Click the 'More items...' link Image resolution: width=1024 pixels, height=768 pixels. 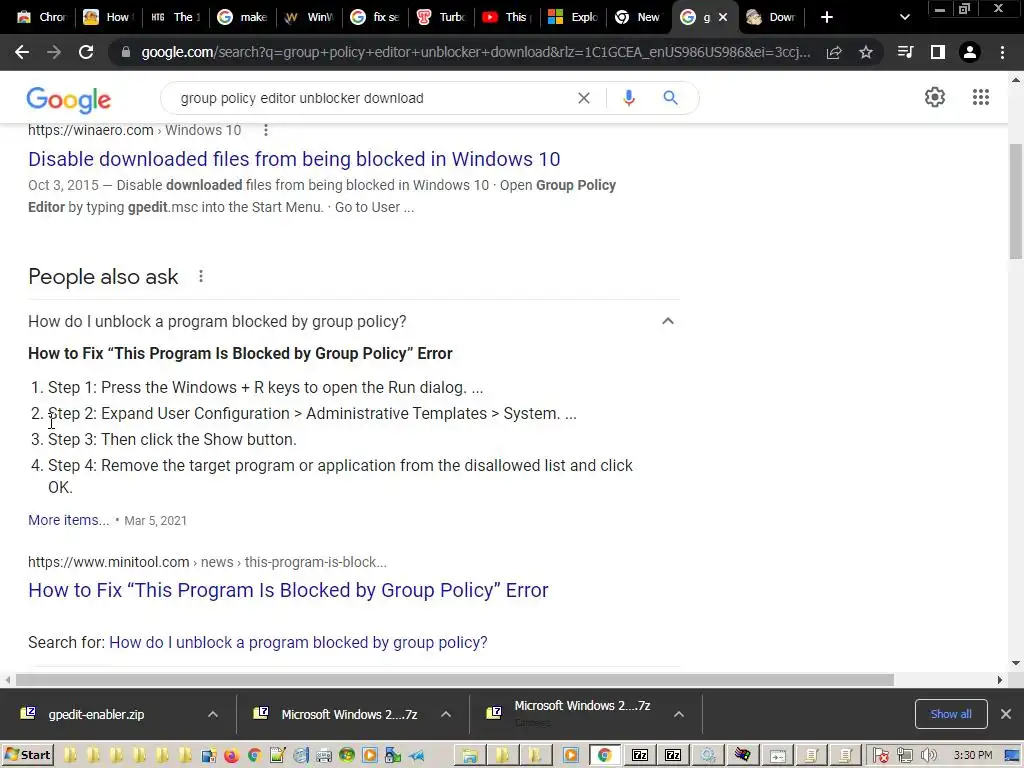(69, 520)
